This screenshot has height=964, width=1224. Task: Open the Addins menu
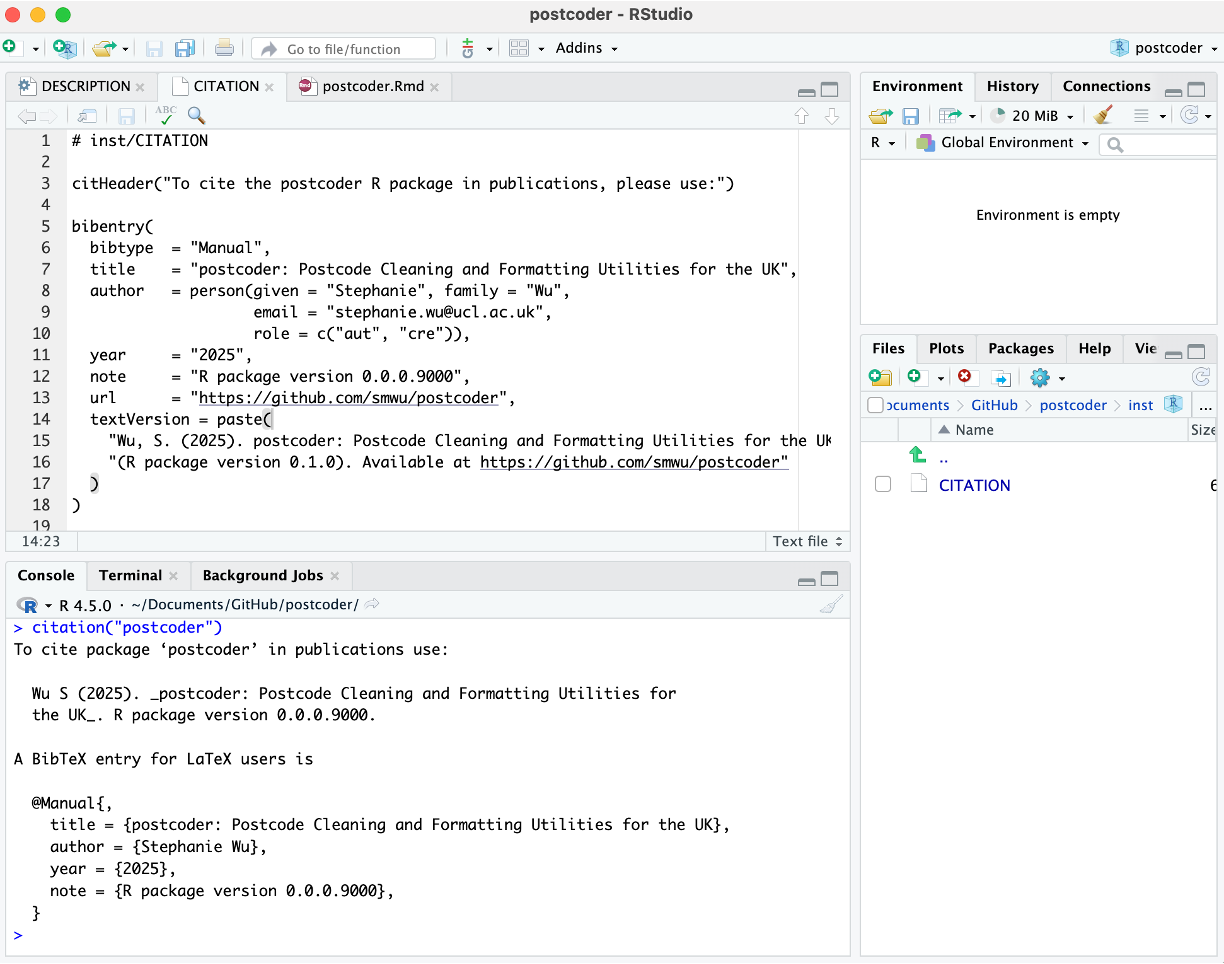pyautogui.click(x=587, y=48)
